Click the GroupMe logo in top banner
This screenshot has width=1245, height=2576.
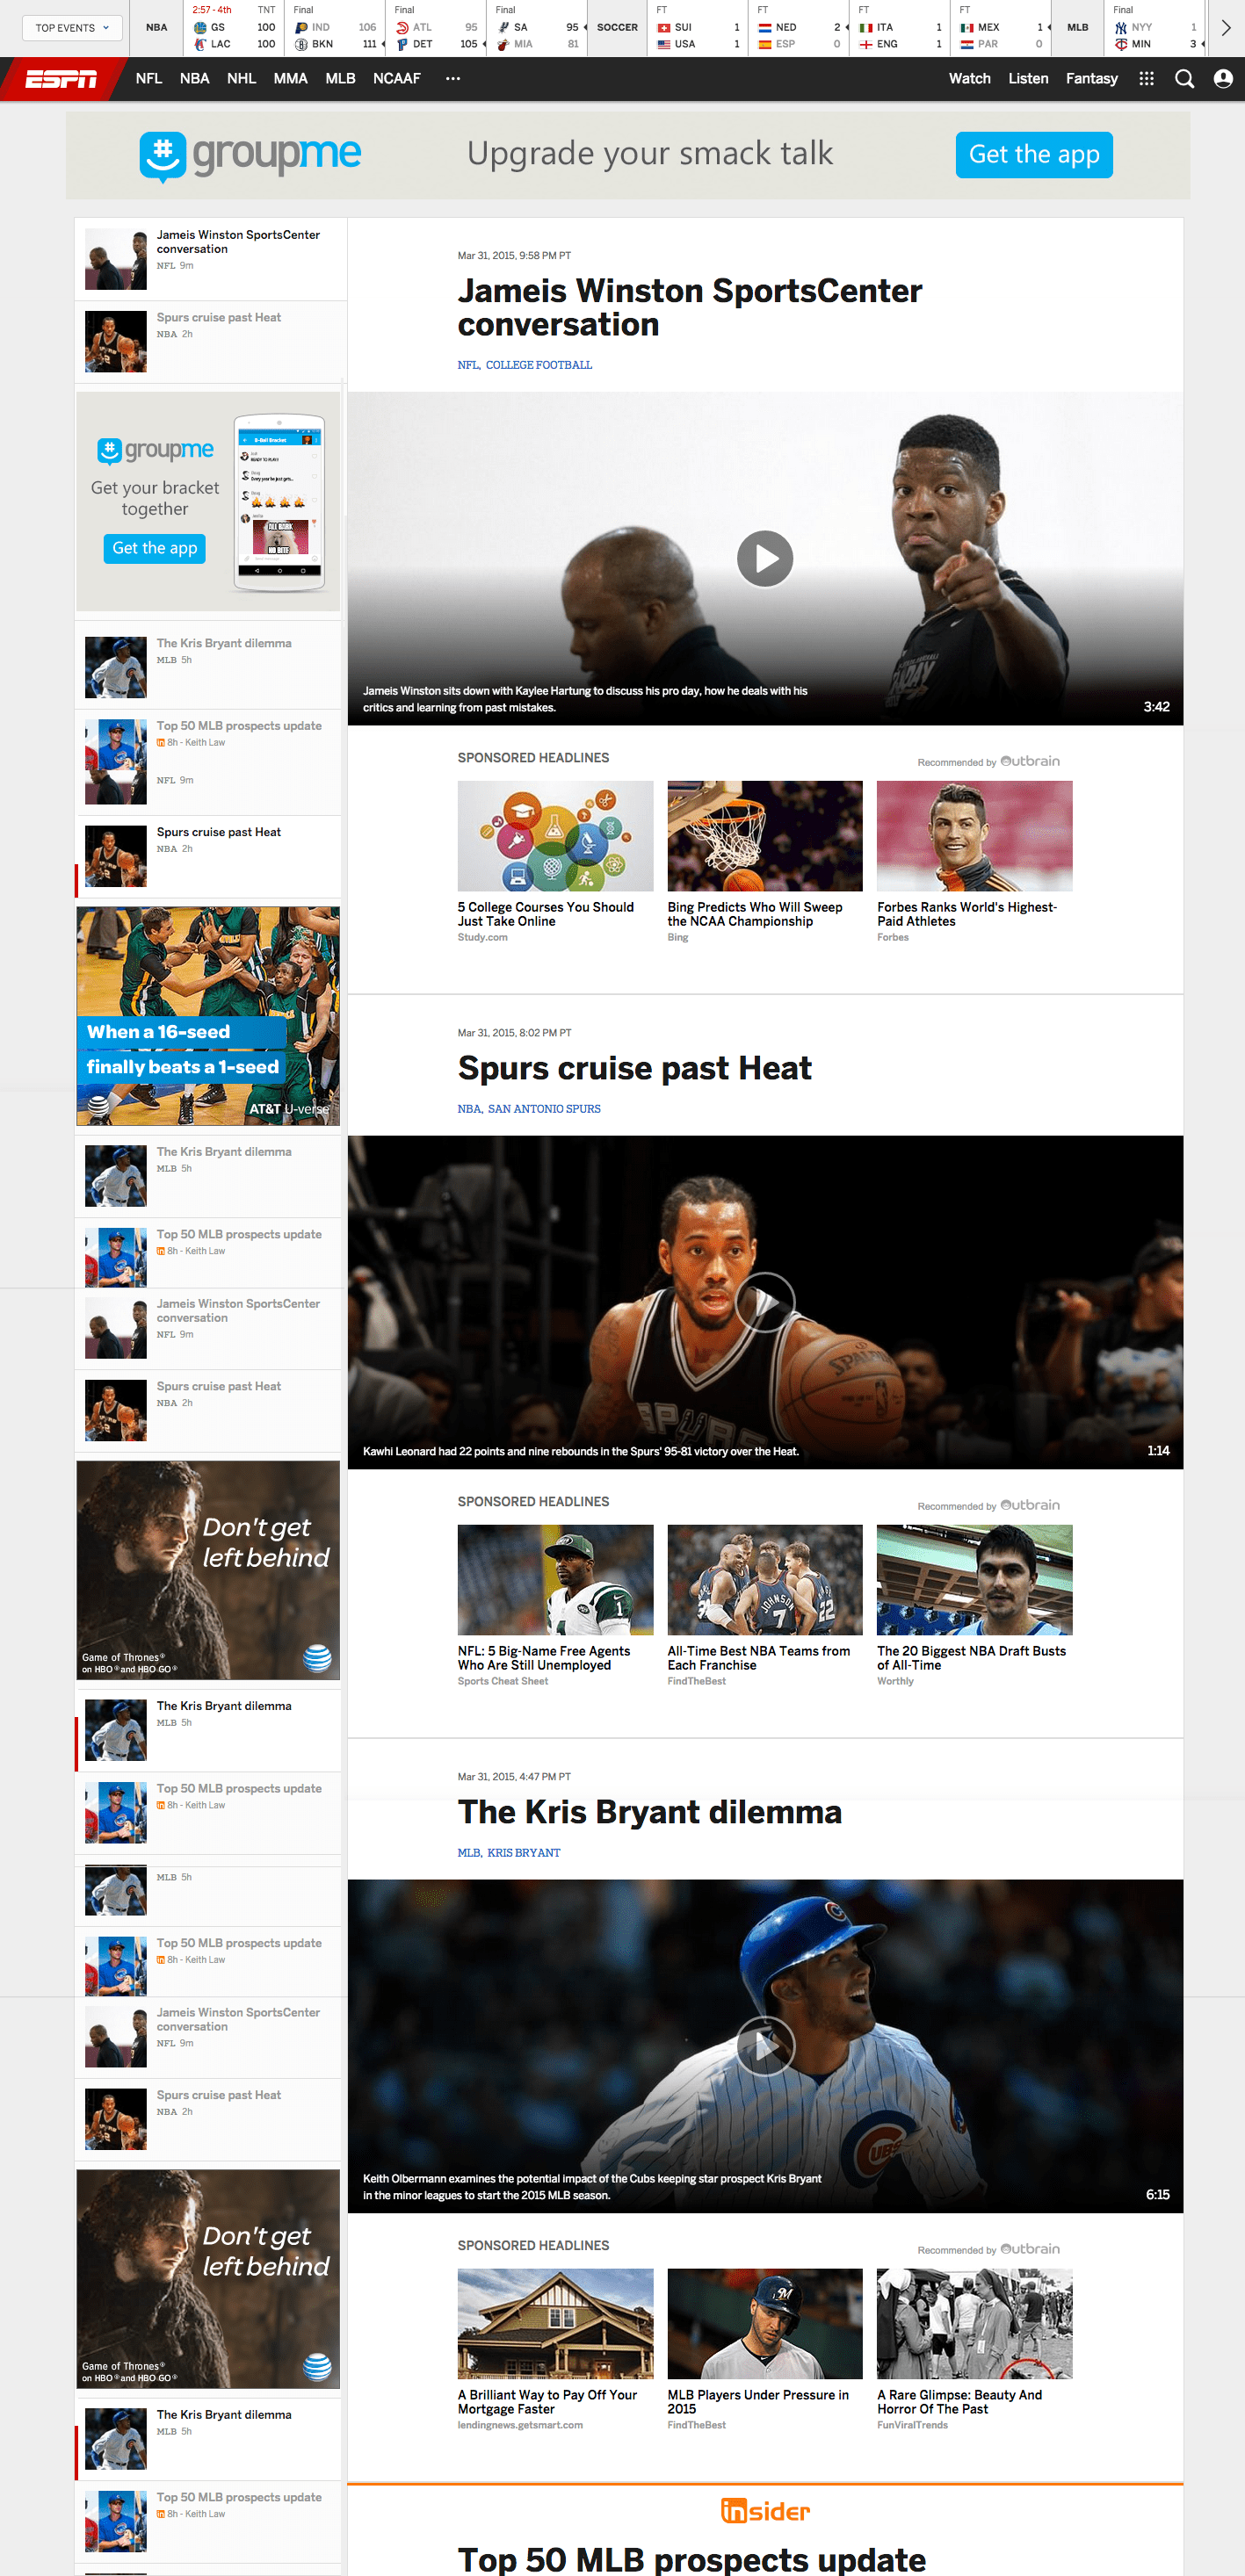tap(250, 155)
